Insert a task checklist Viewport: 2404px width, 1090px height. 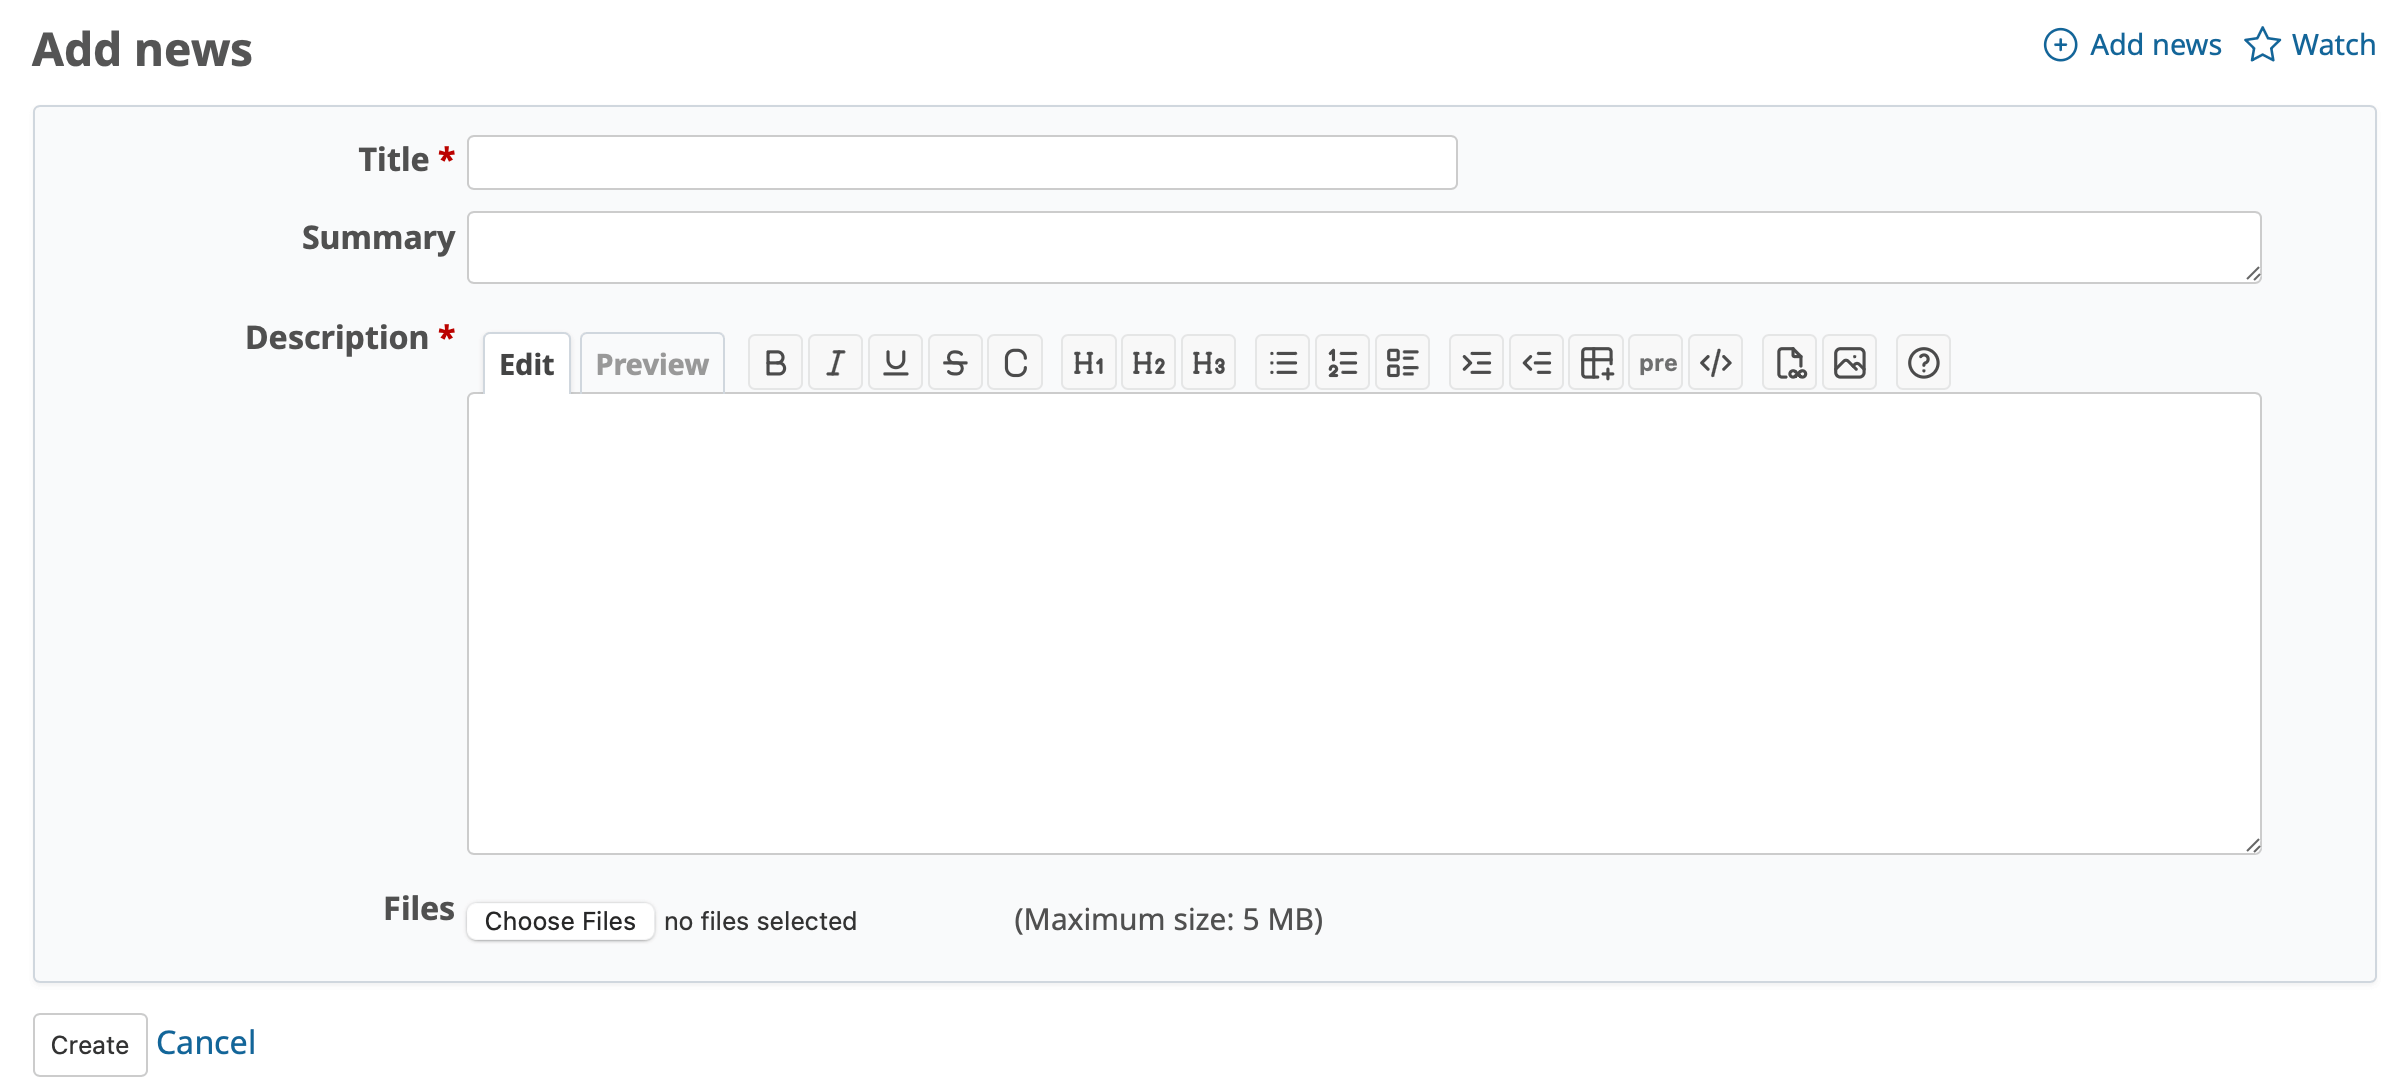tap(1402, 363)
